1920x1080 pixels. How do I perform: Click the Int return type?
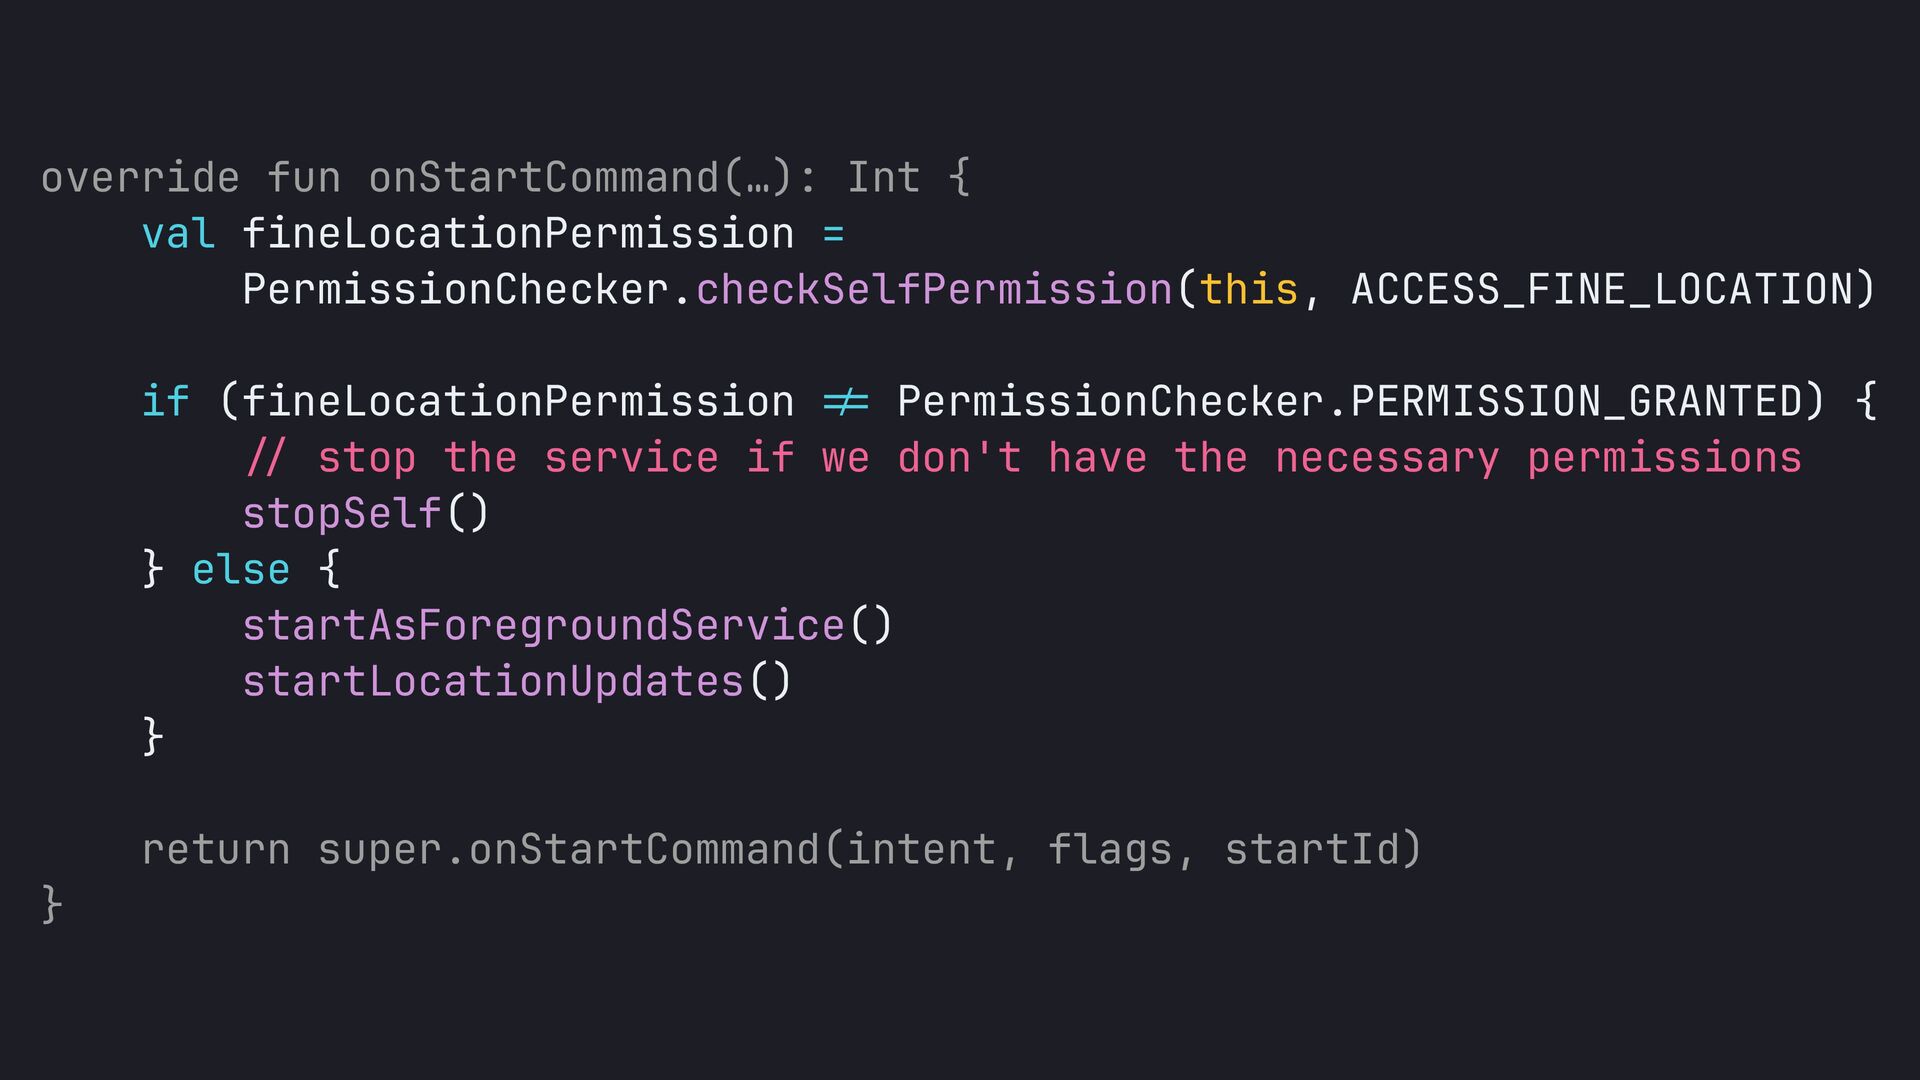pyautogui.click(x=883, y=178)
